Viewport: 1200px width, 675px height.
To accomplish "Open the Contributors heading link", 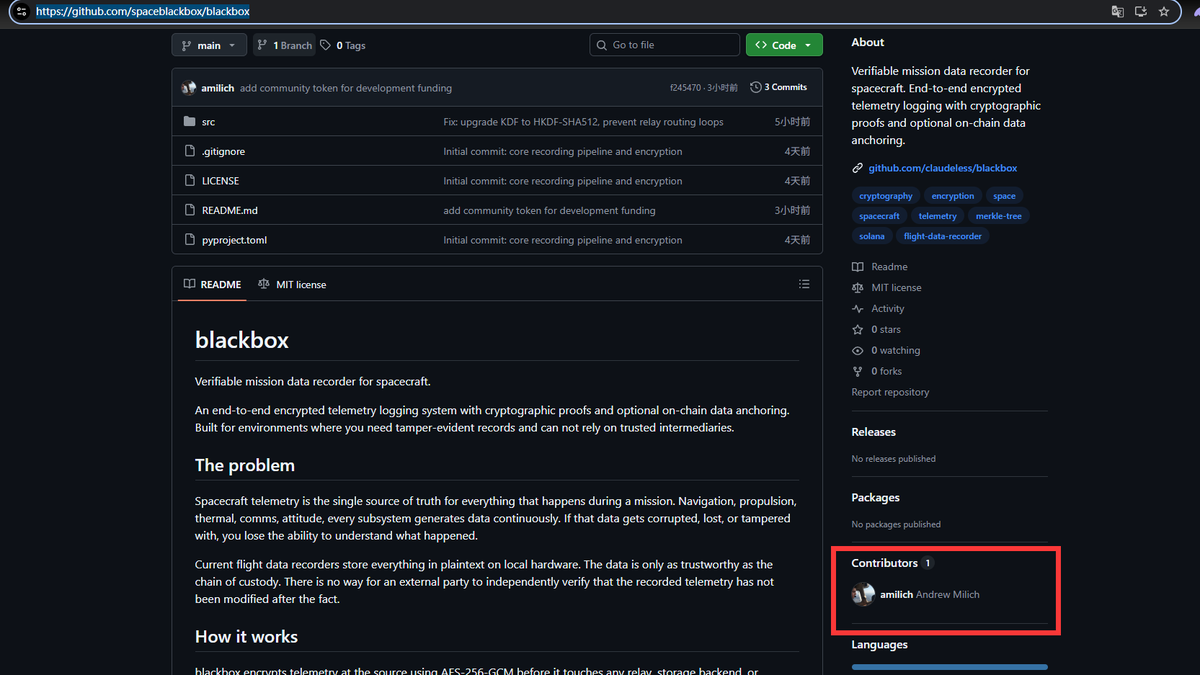I will click(892, 563).
